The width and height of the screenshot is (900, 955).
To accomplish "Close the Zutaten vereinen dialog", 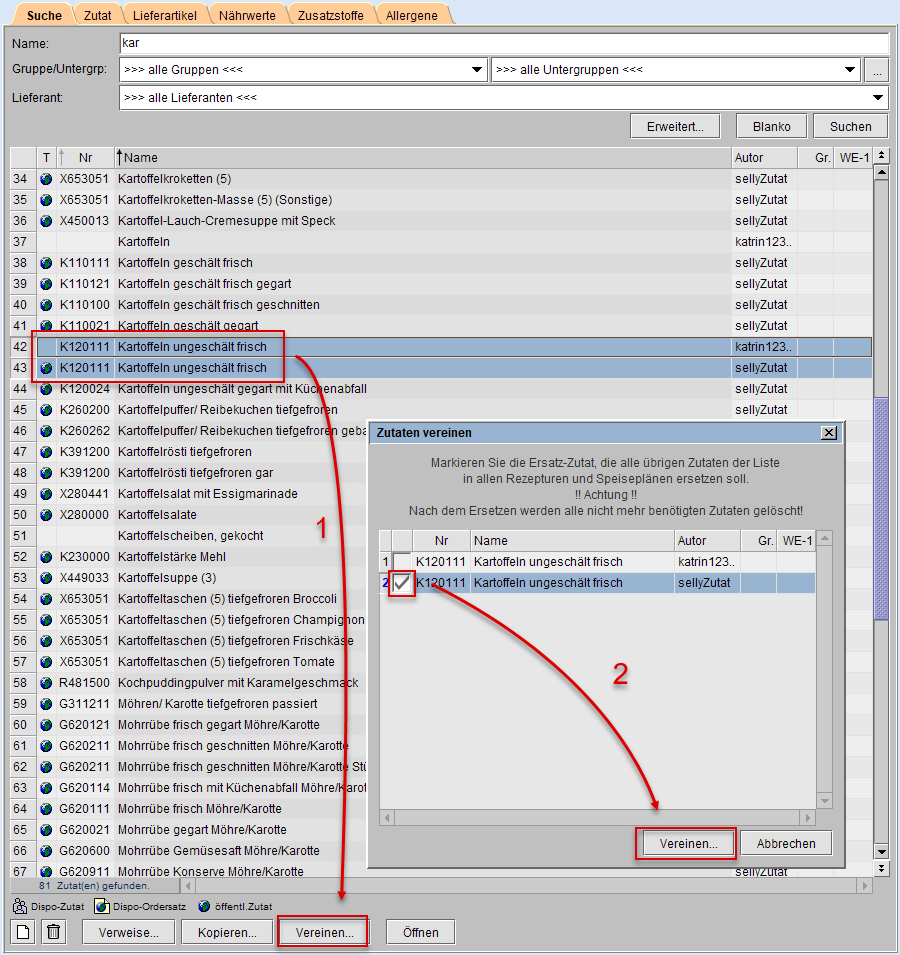I will tap(828, 433).
